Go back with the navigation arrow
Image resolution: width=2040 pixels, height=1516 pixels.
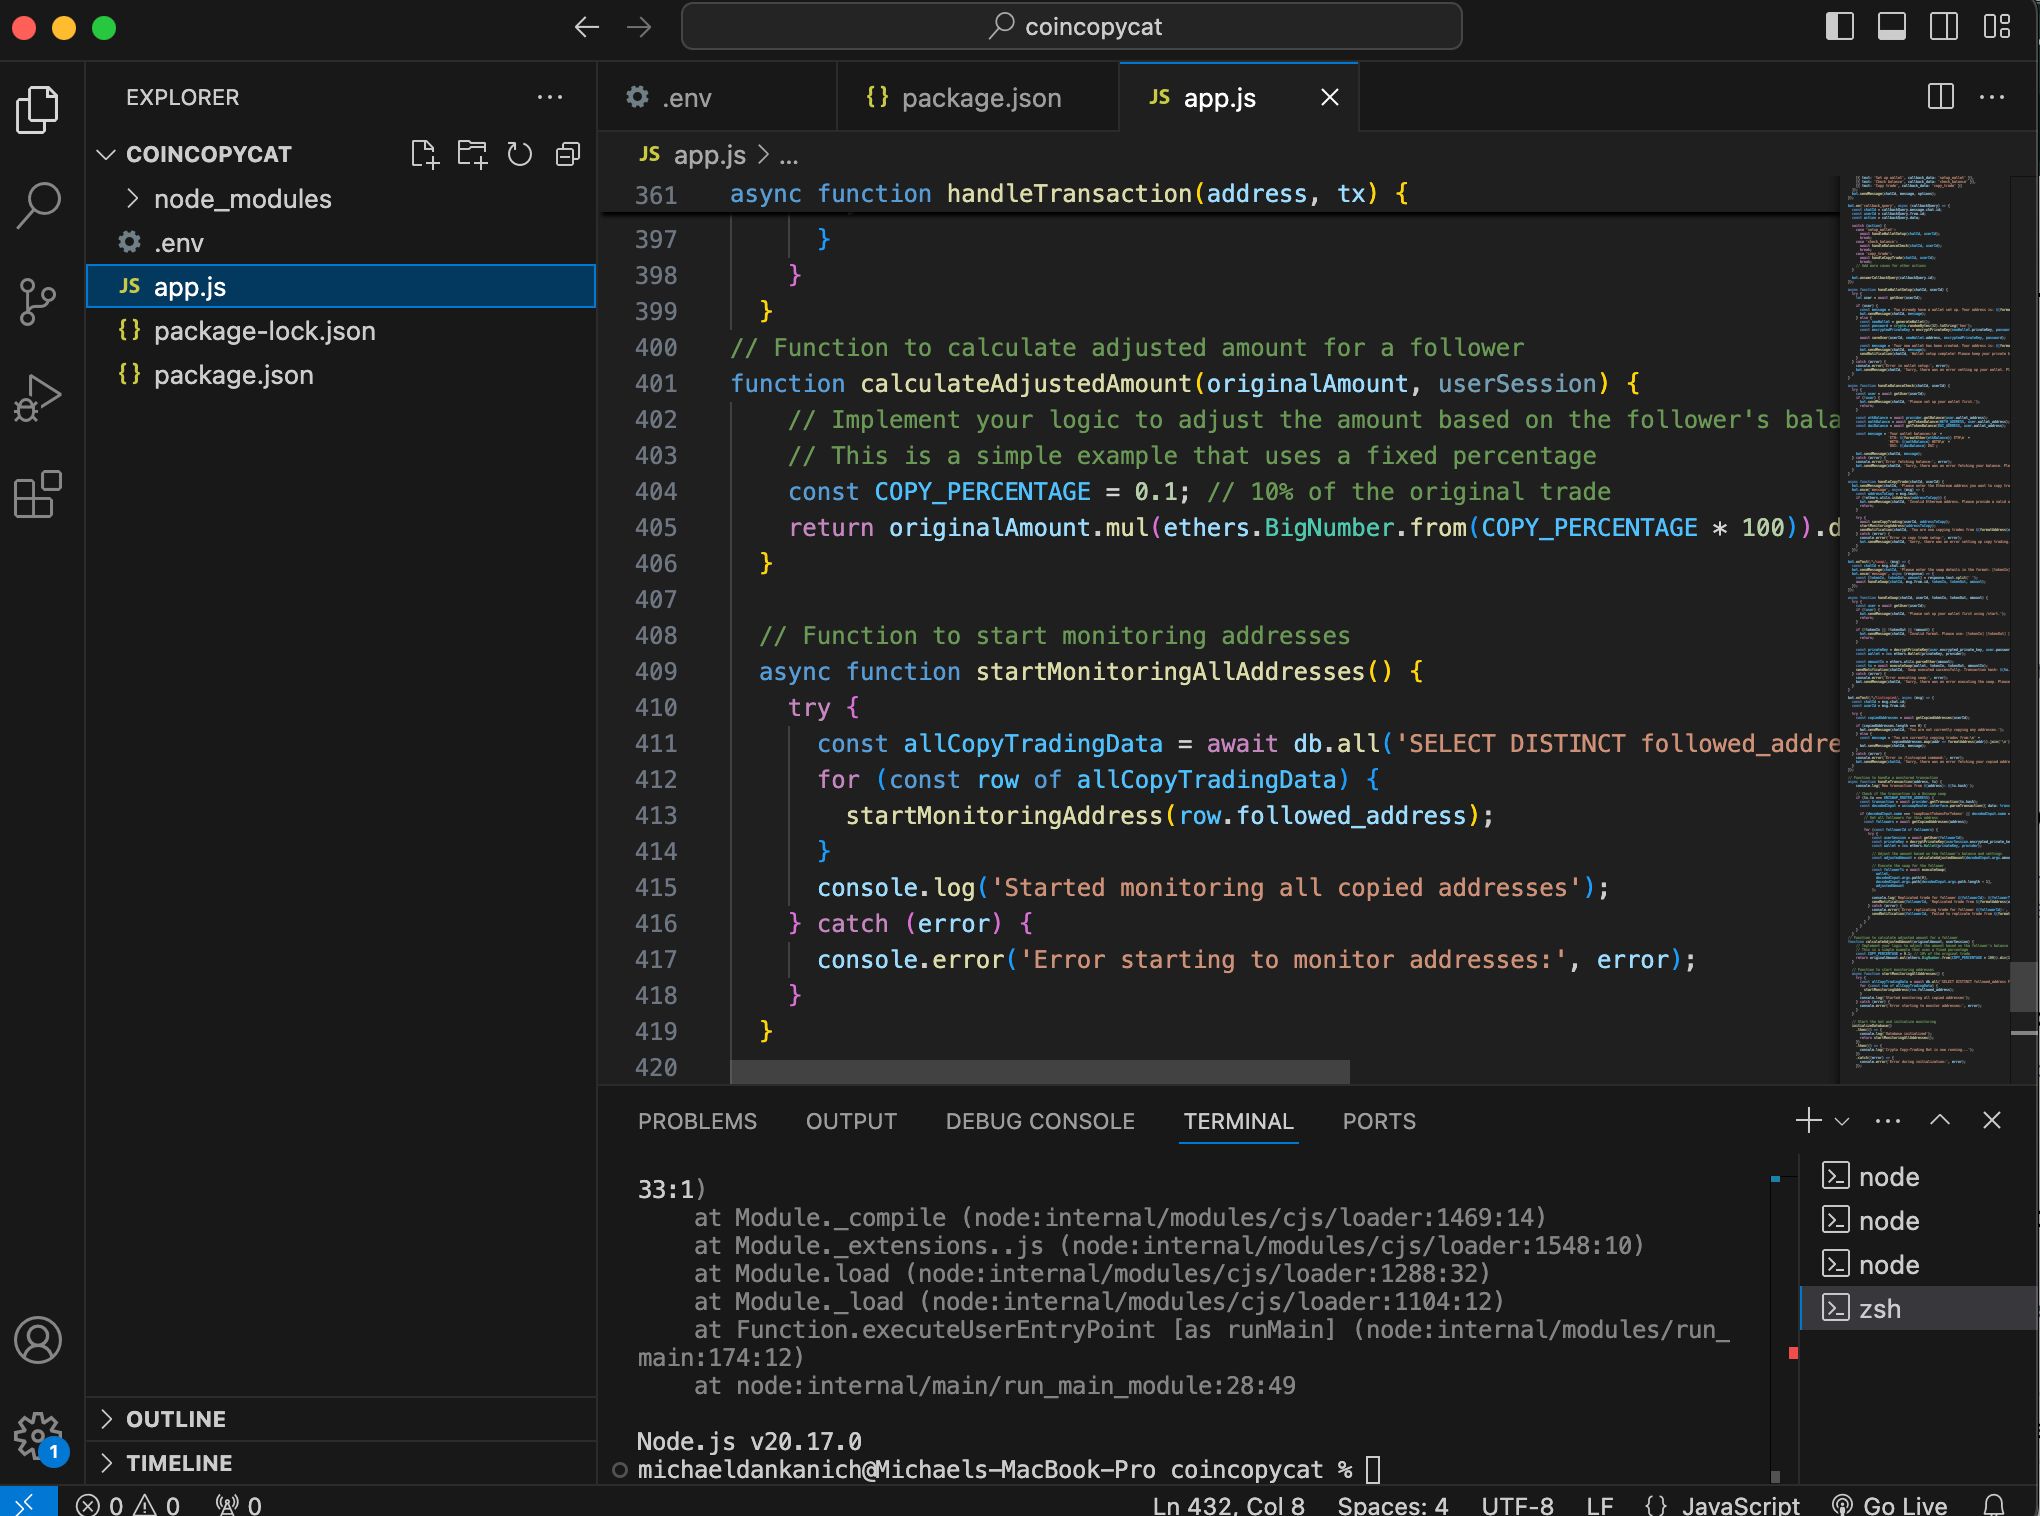587,27
